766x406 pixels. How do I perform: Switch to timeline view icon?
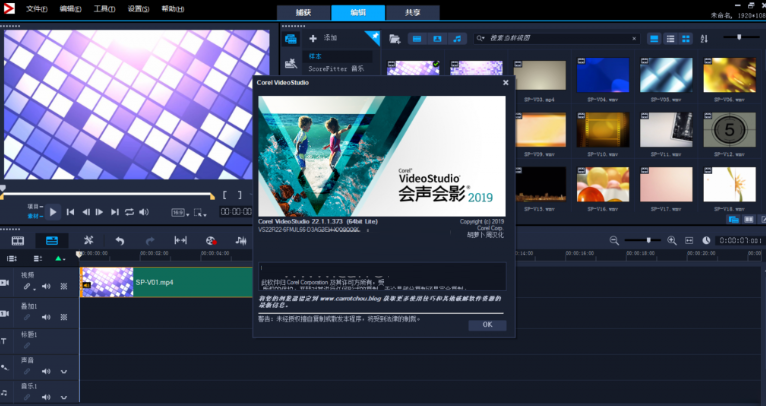(52, 240)
